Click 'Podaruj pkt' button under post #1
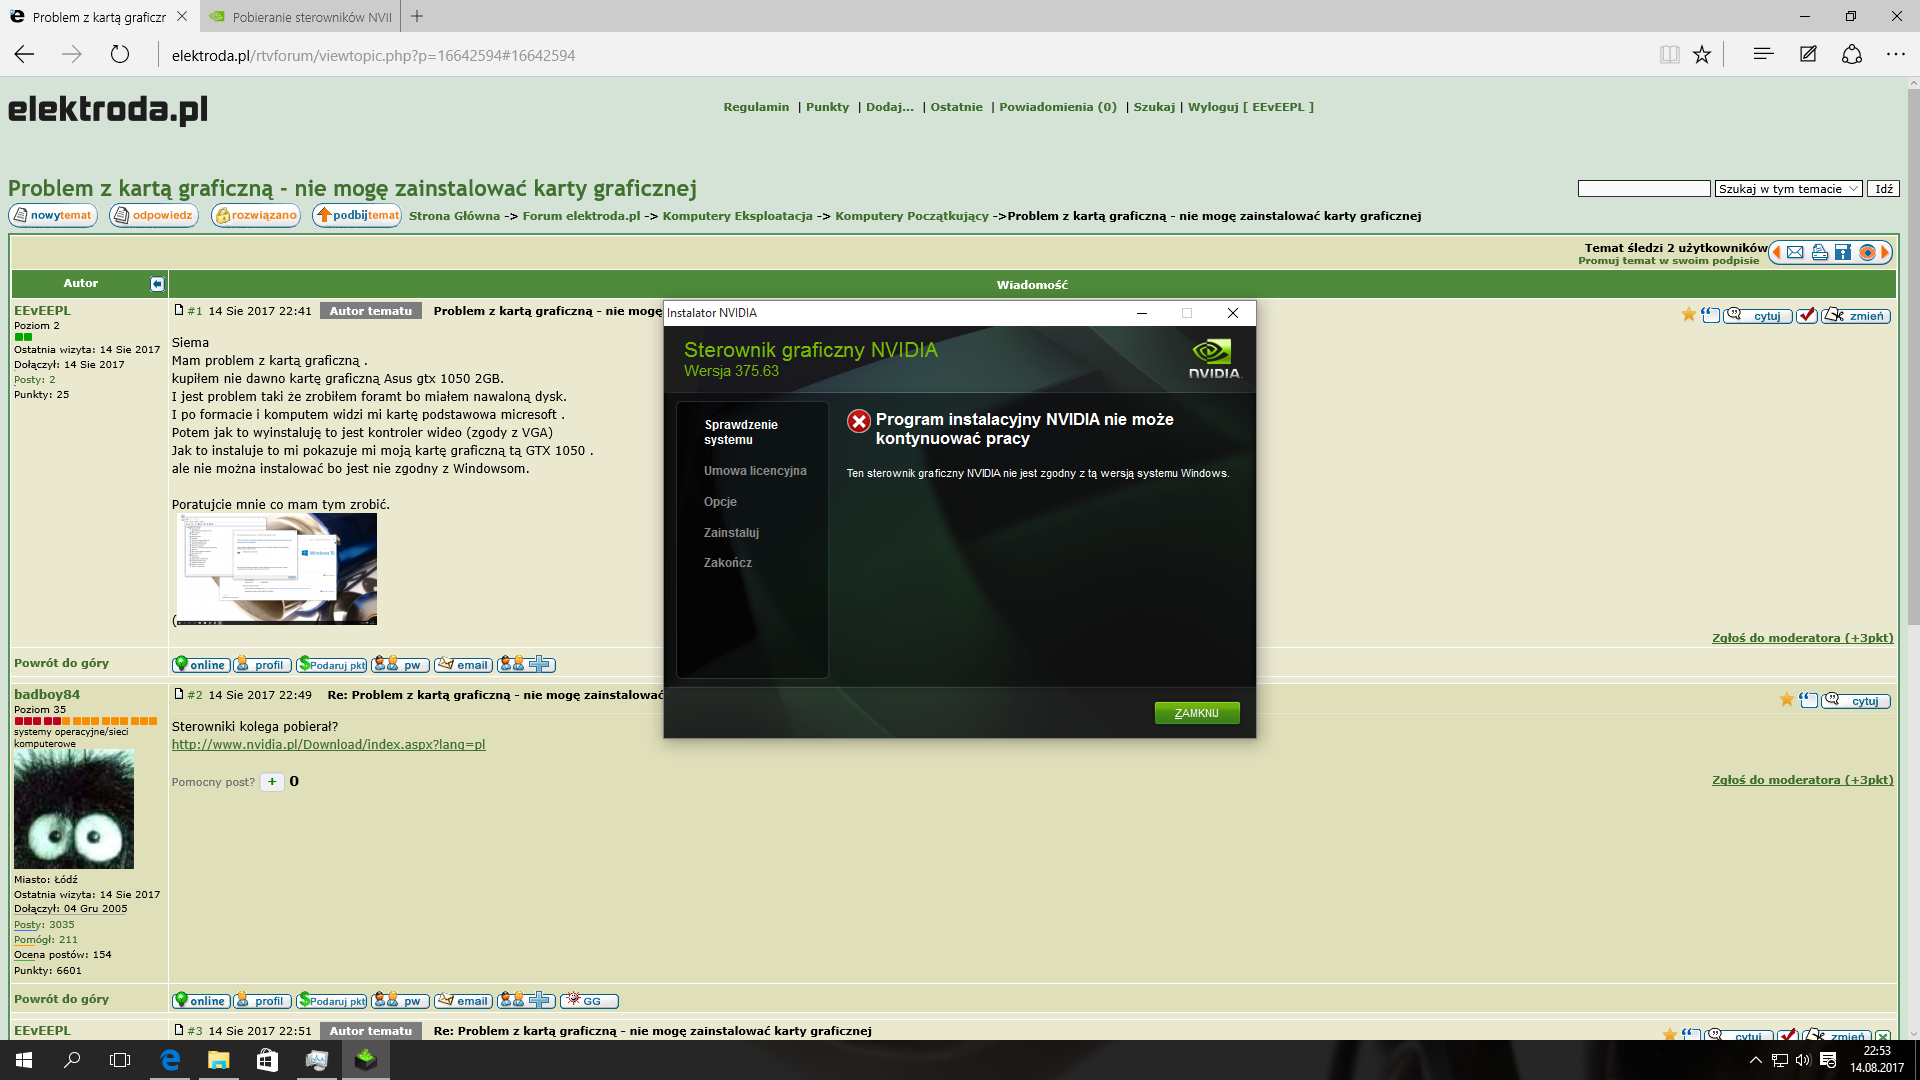This screenshot has height=1080, width=1920. [332, 665]
